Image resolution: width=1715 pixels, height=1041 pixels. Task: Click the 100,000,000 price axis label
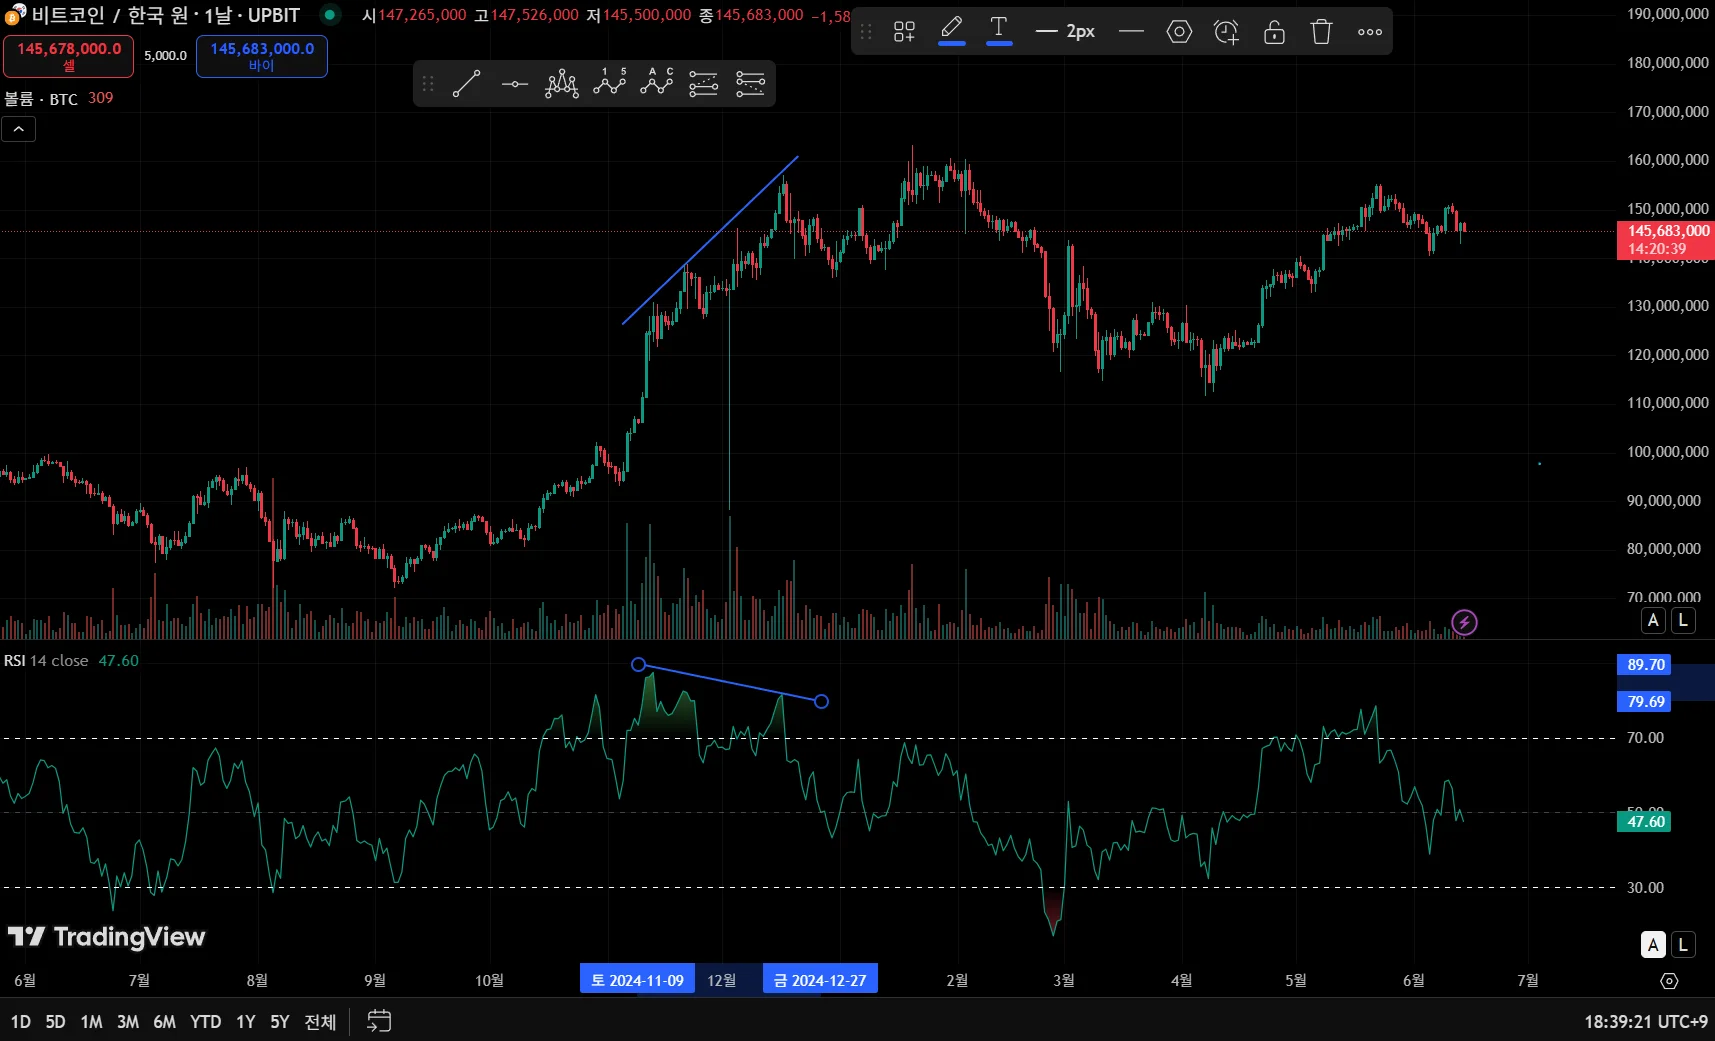(x=1667, y=452)
